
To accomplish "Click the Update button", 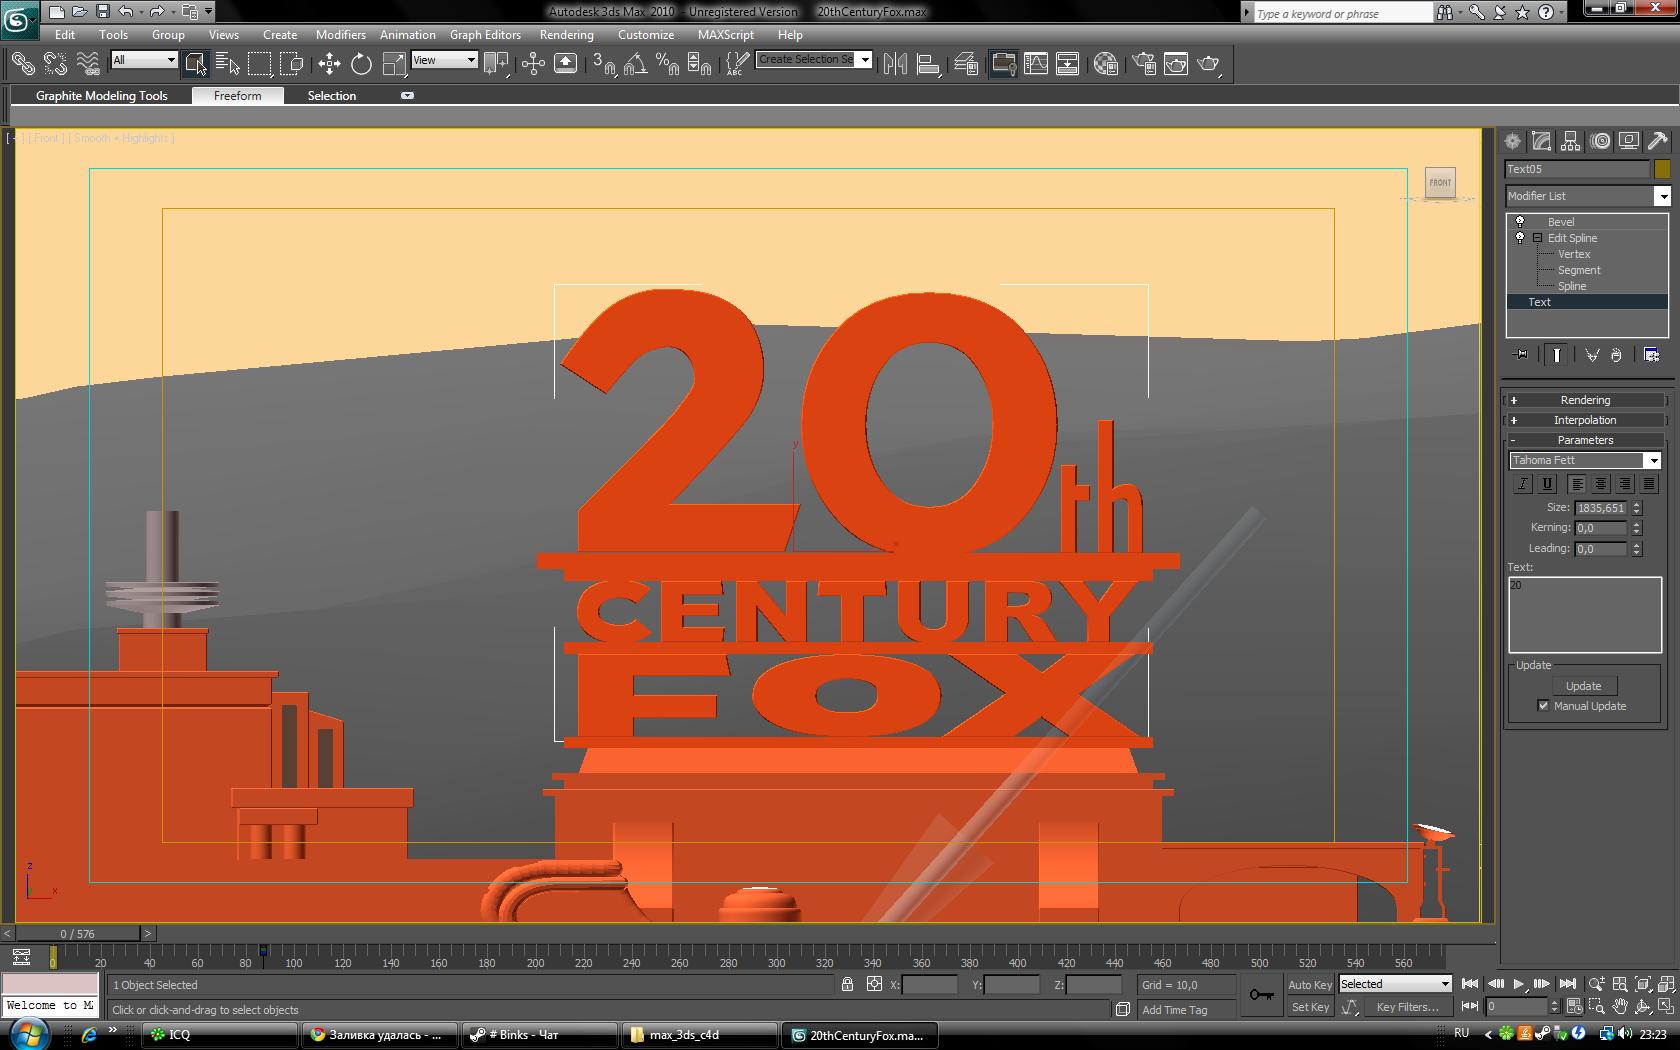I will pos(1583,686).
